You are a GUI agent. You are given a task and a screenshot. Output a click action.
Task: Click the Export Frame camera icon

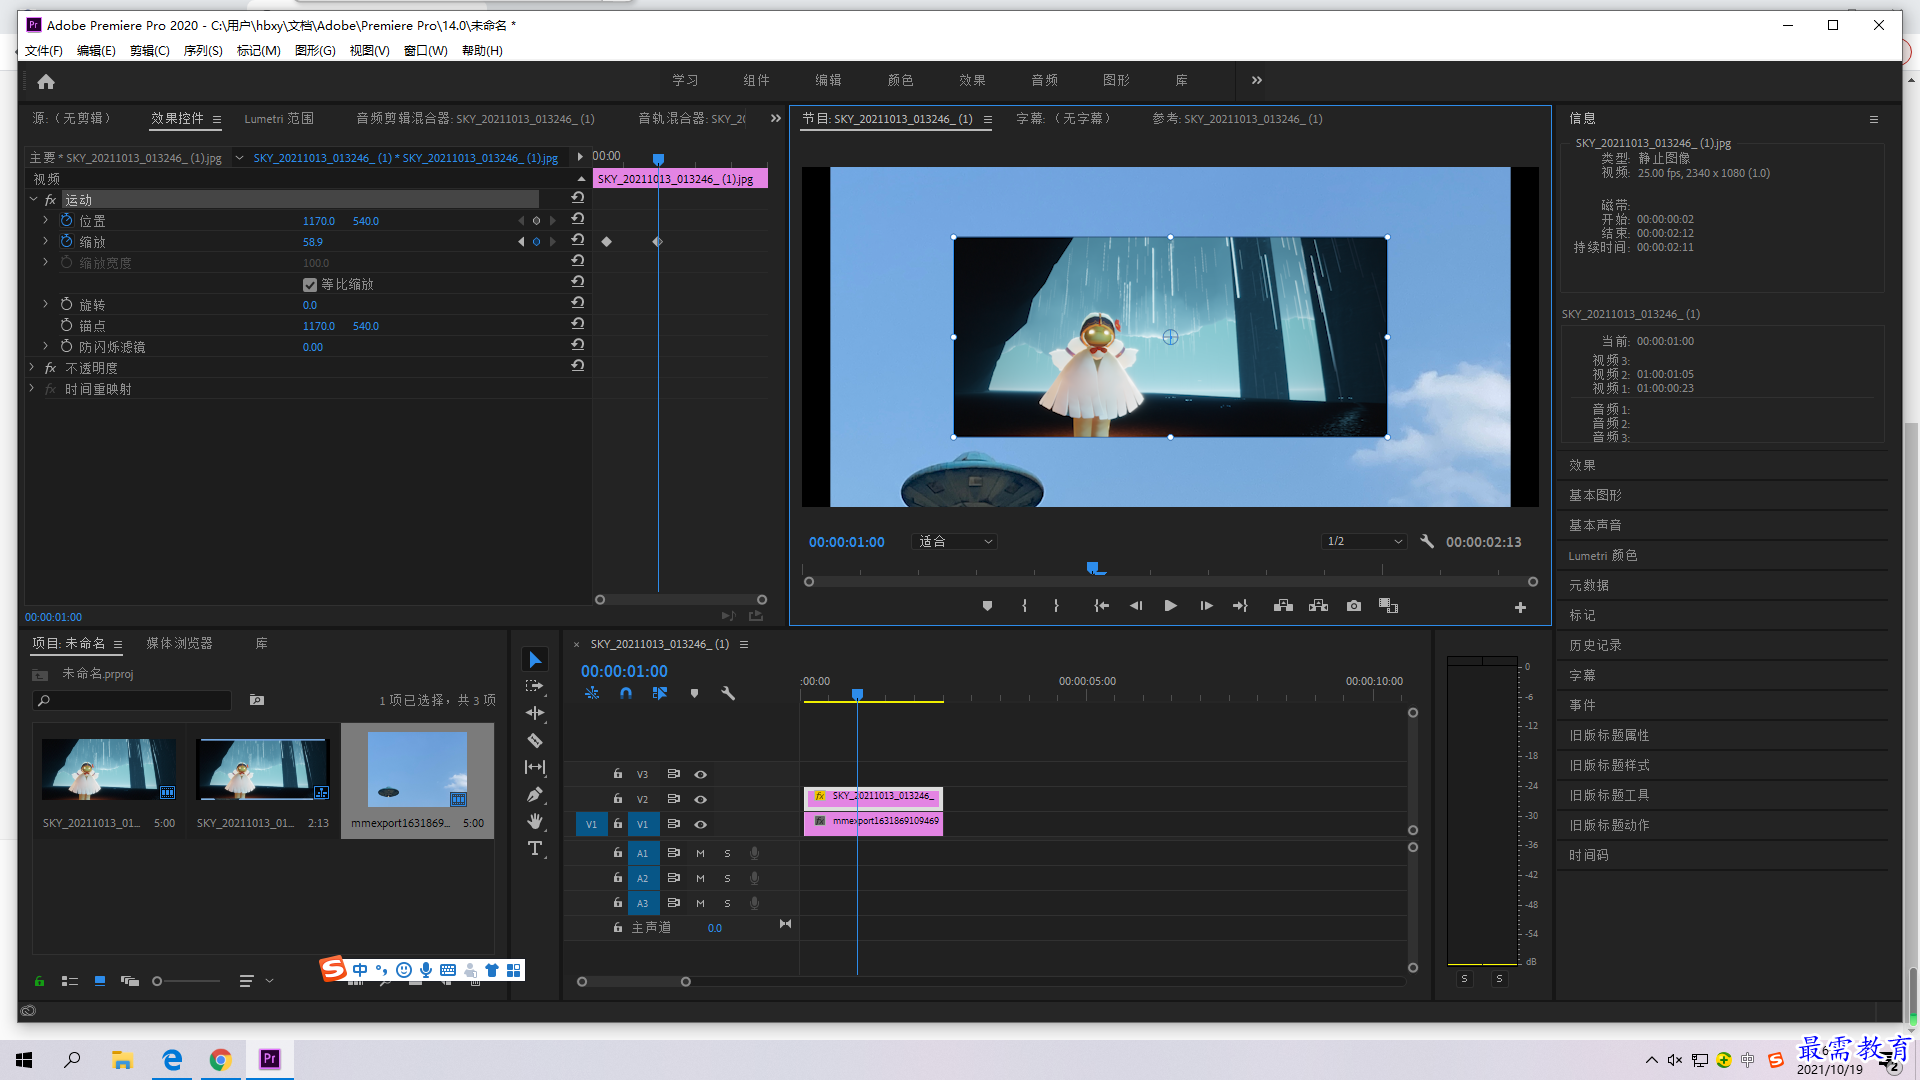1354,606
